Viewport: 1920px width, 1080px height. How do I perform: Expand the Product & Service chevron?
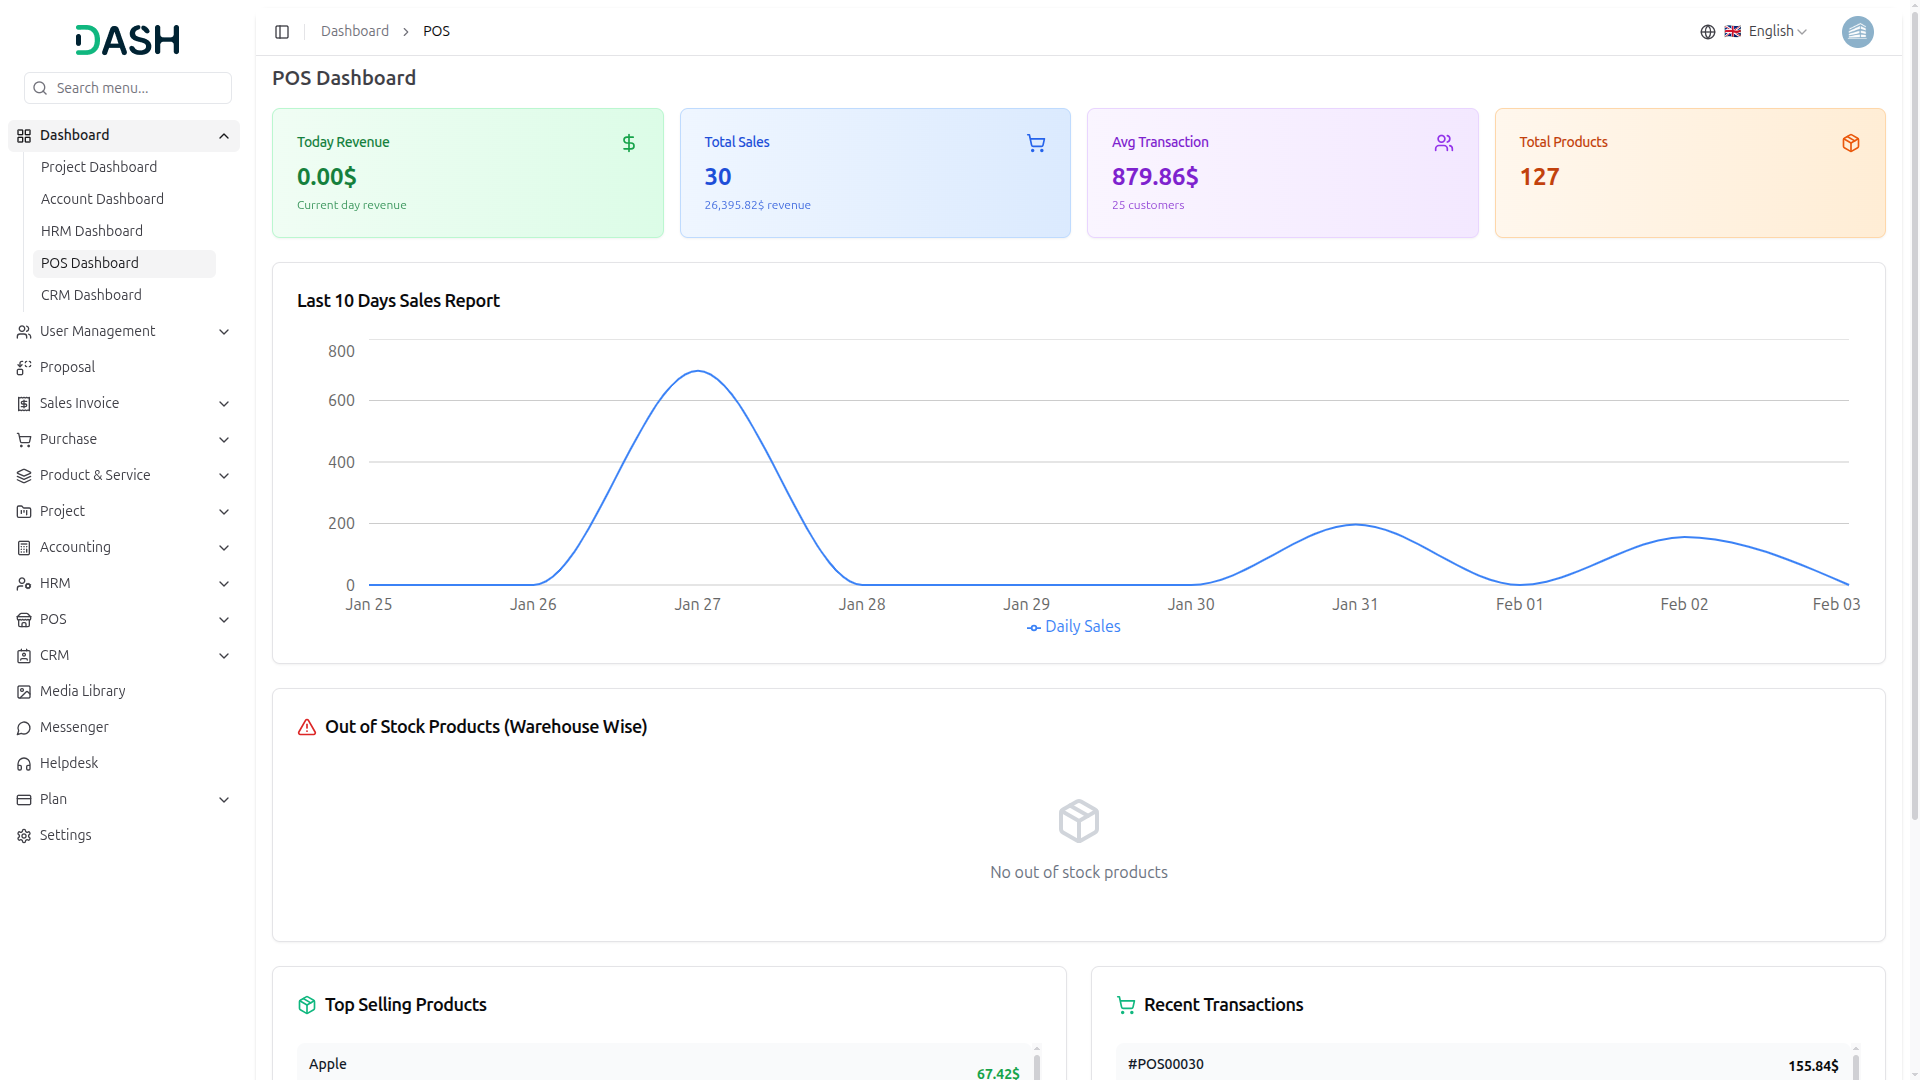click(x=224, y=476)
